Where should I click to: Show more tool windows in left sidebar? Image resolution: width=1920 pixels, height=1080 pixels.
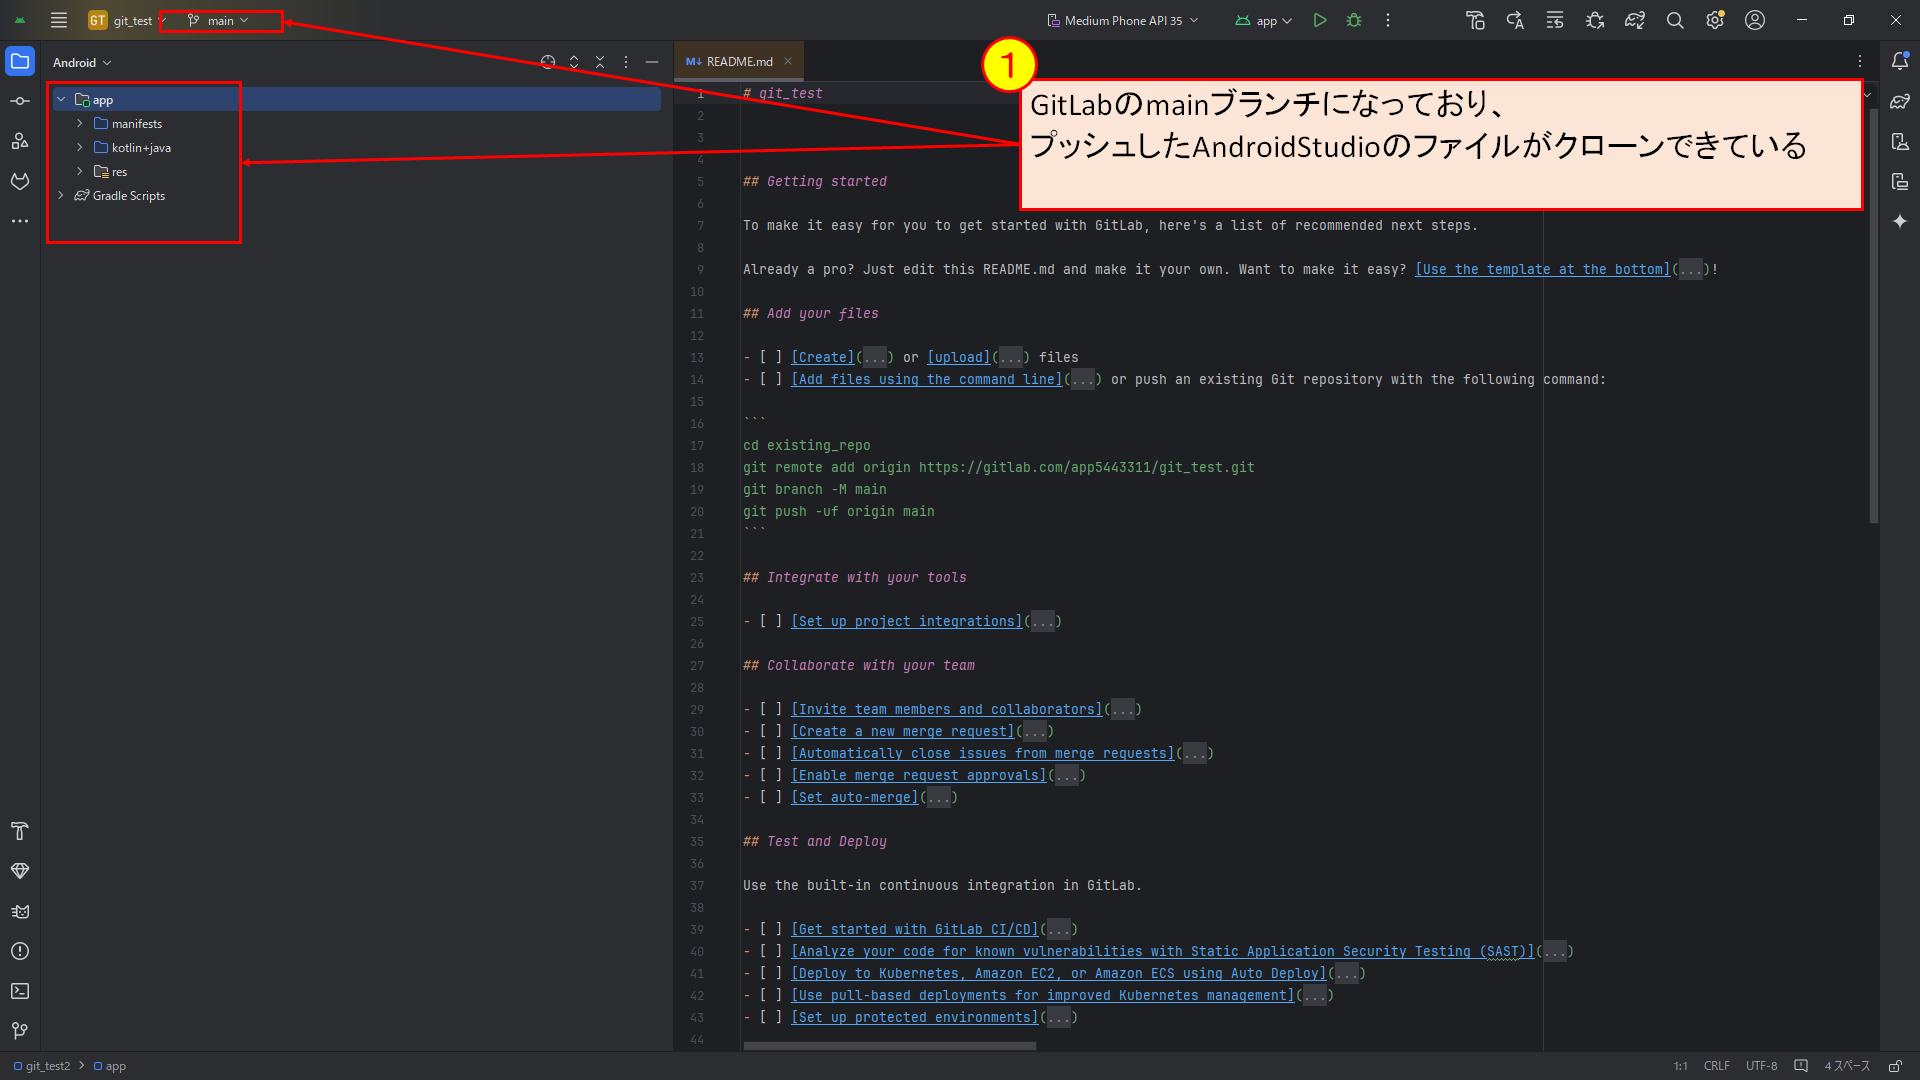pyautogui.click(x=20, y=221)
